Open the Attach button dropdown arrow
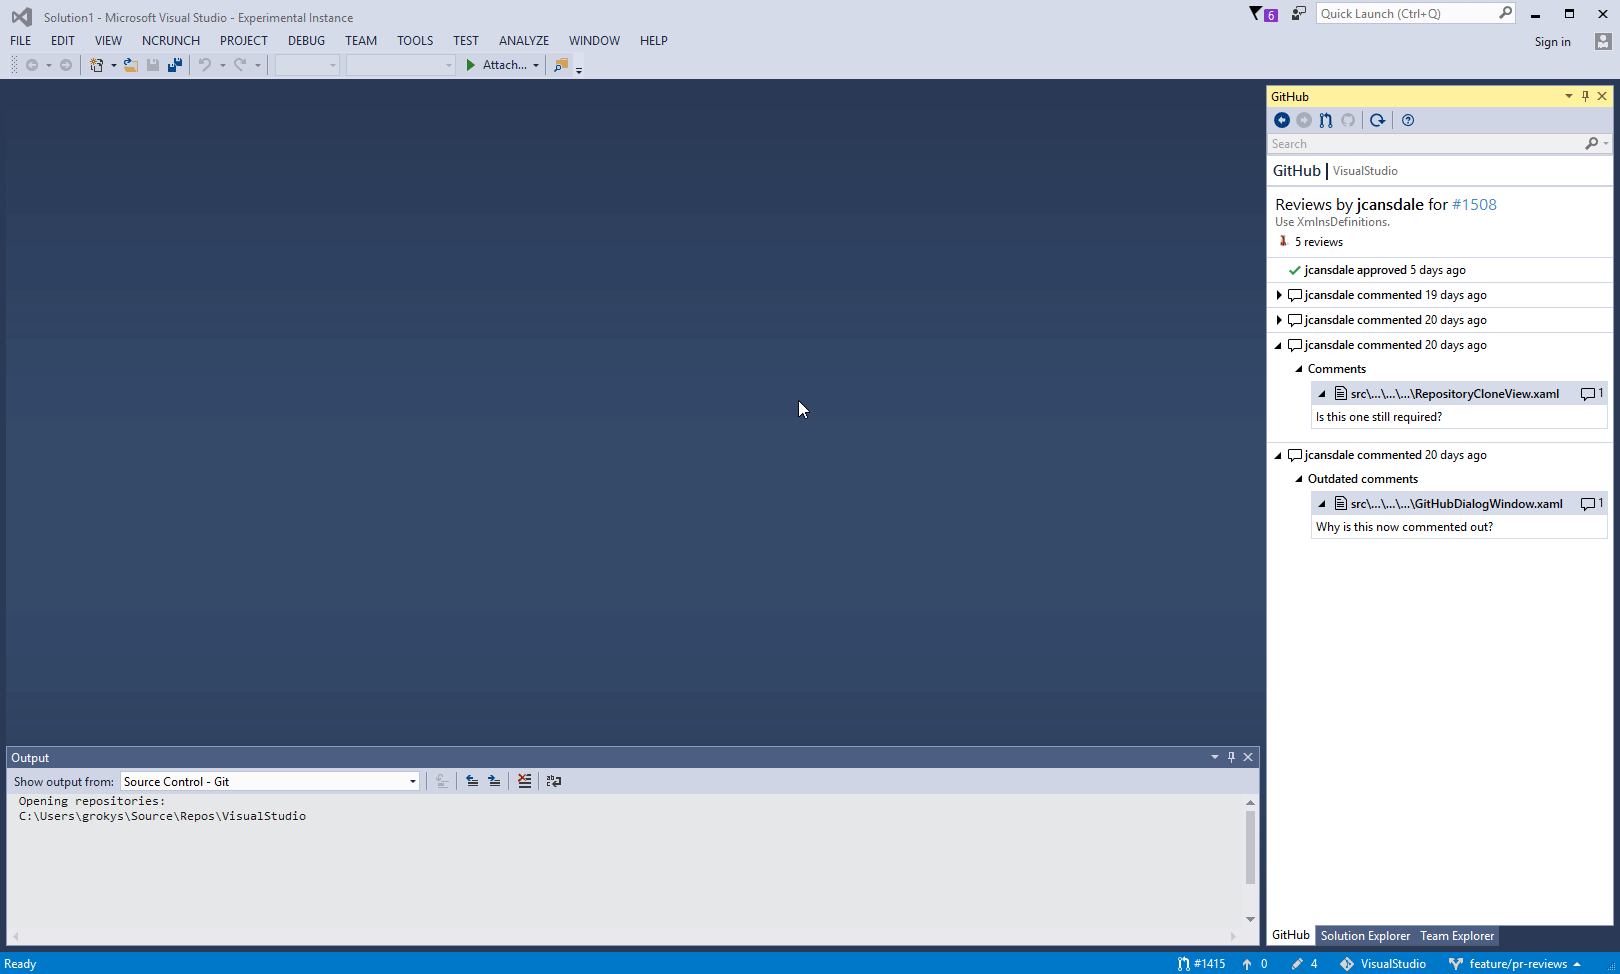This screenshot has width=1620, height=974. point(536,66)
